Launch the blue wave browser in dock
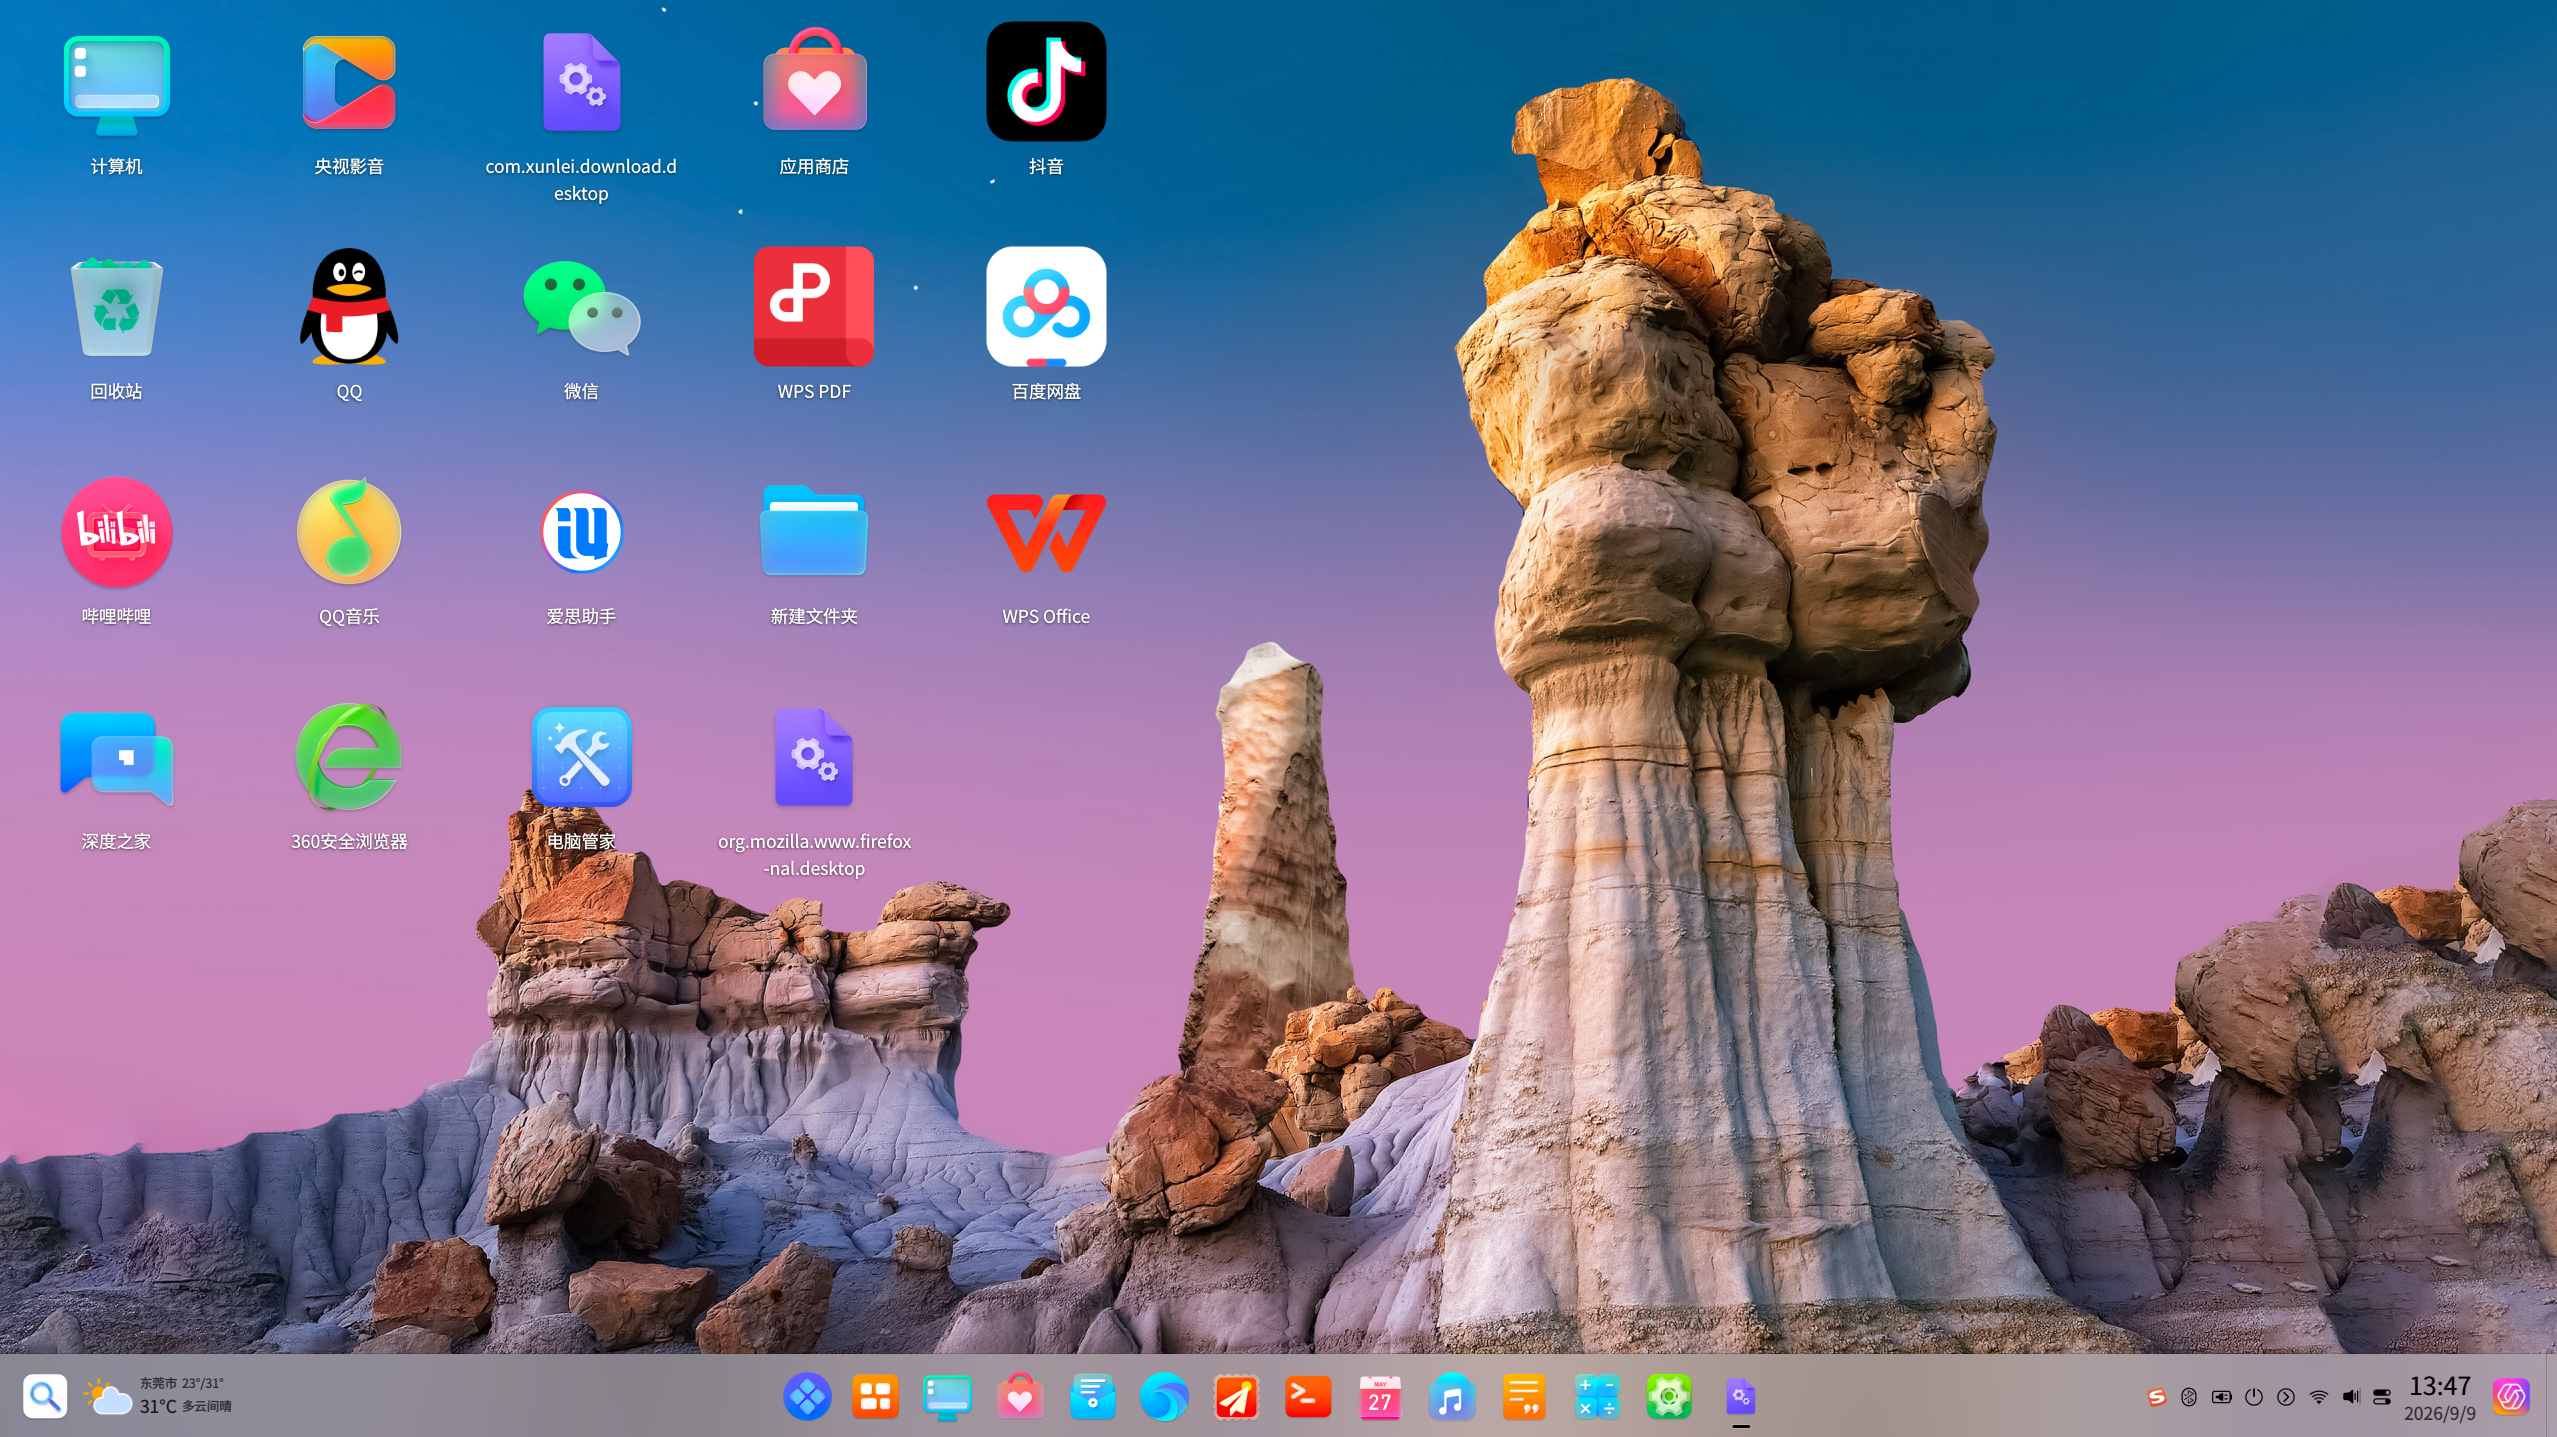 pyautogui.click(x=1164, y=1396)
